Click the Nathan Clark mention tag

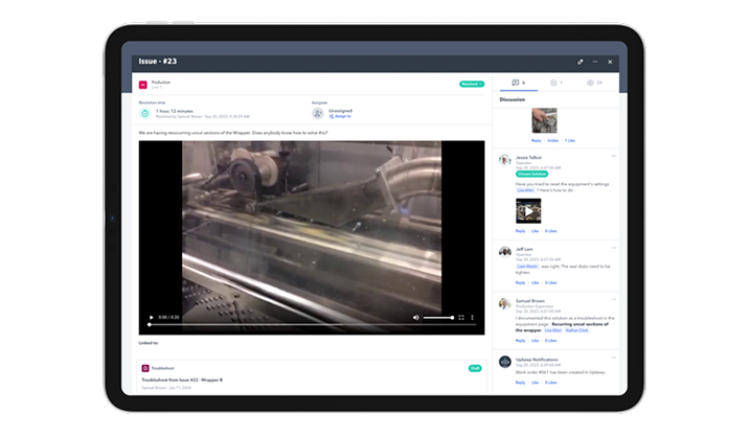tap(577, 330)
